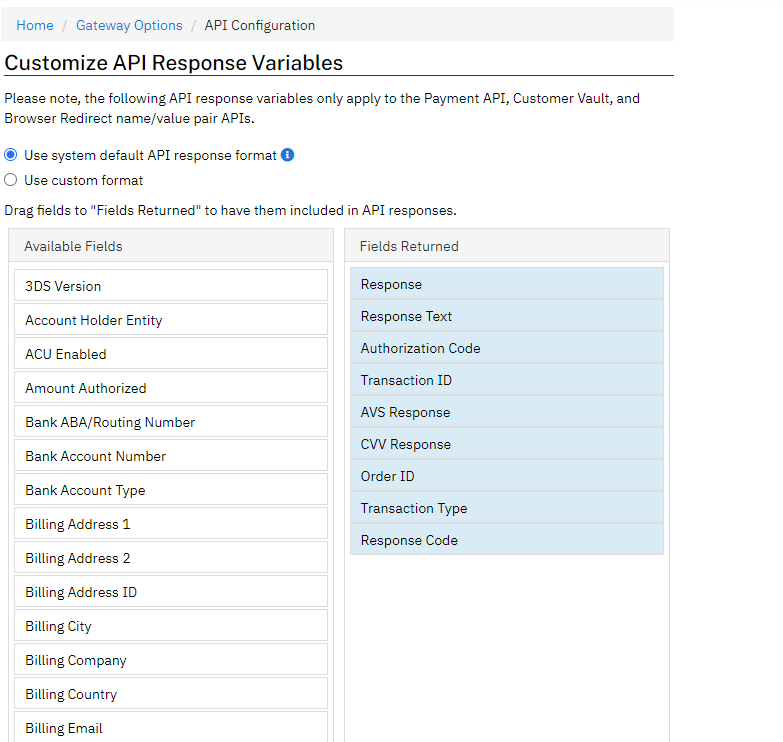Viewport: 783px width, 742px height.
Task: Select Bank Account Type field item
Action: [171, 489]
